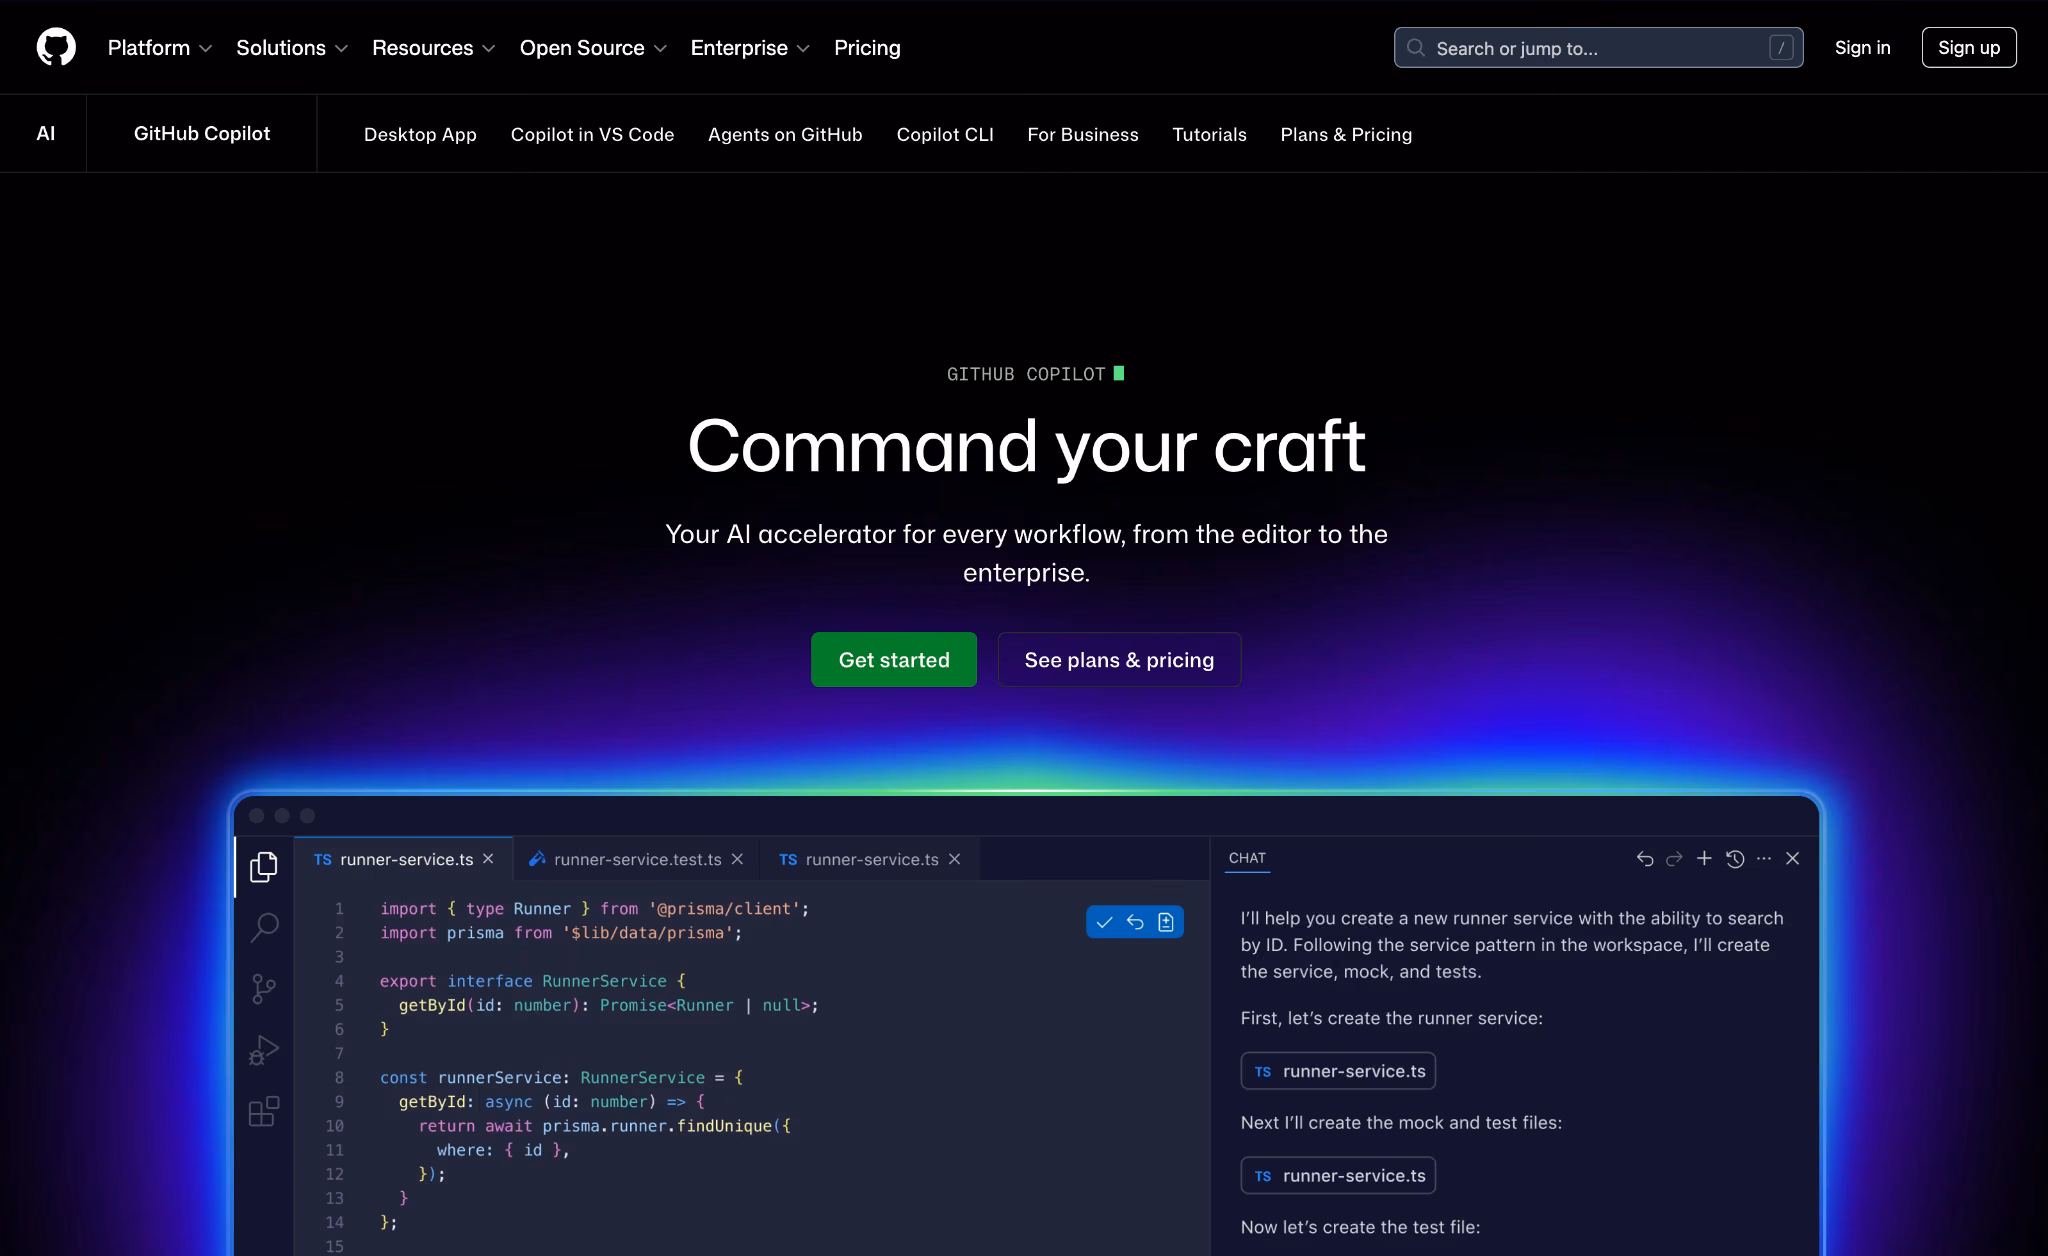Screen dimensions: 2048x1256
Task: Click the green Get started button
Action: tap(894, 659)
